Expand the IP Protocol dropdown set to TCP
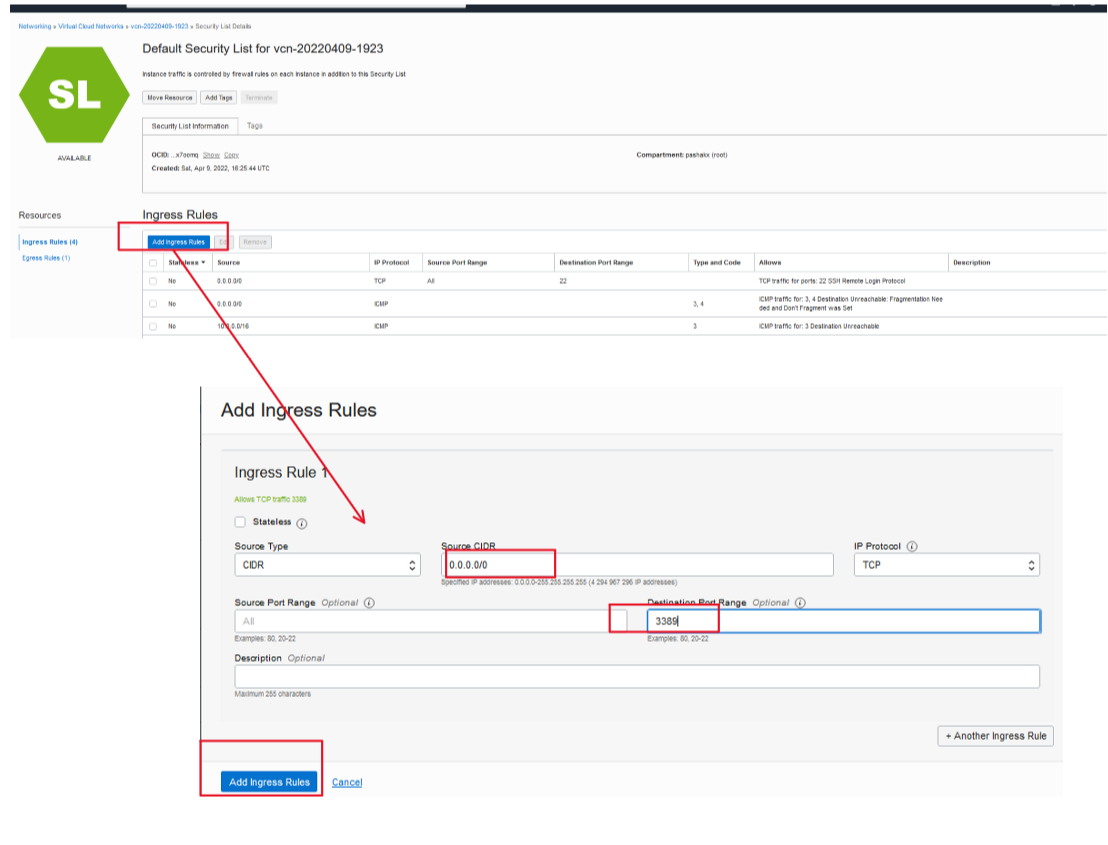 click(945, 565)
